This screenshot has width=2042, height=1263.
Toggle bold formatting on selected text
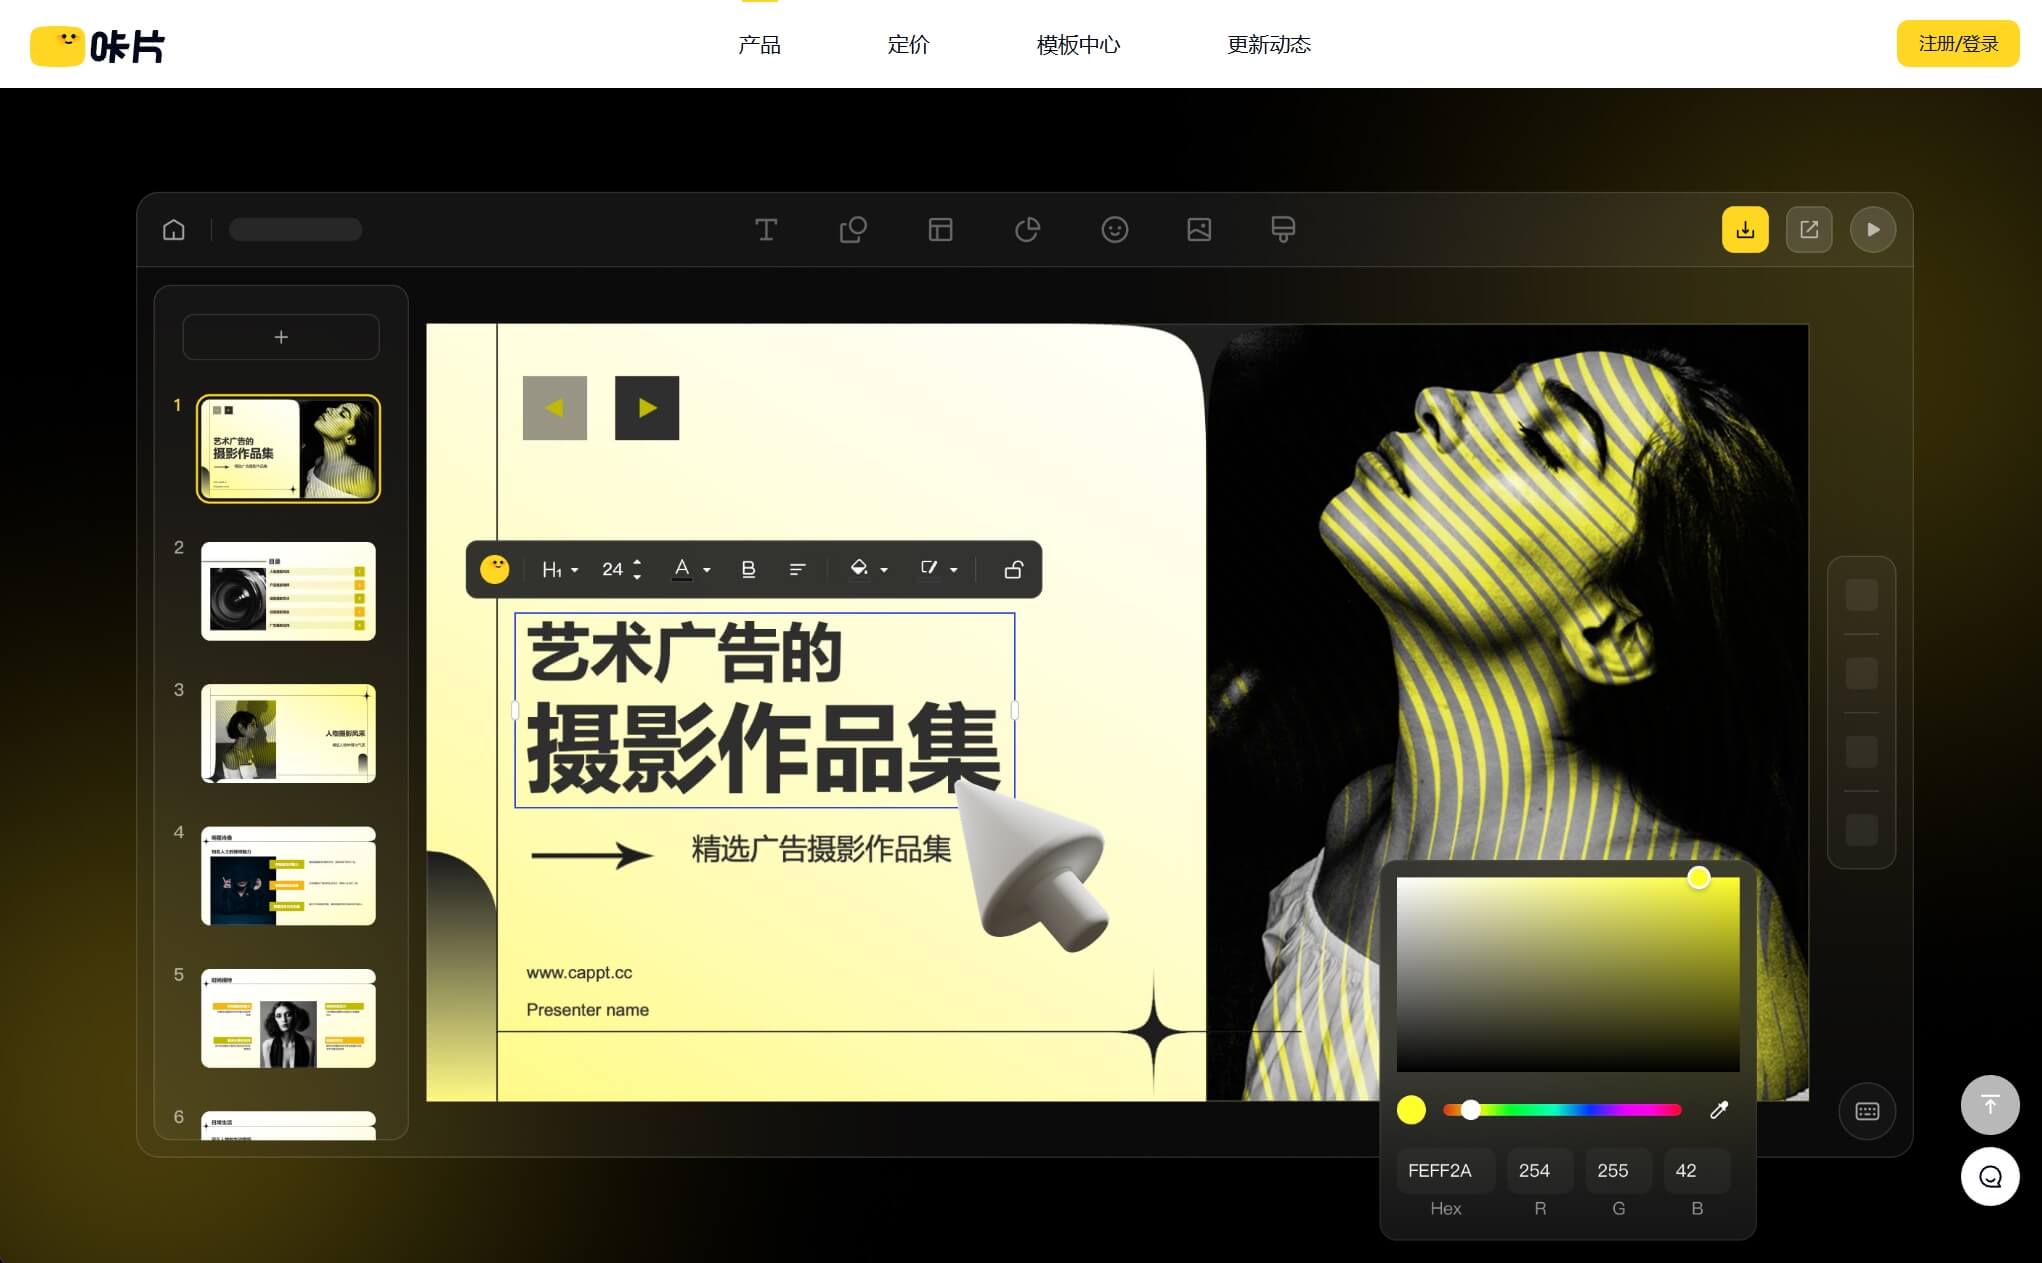click(747, 569)
